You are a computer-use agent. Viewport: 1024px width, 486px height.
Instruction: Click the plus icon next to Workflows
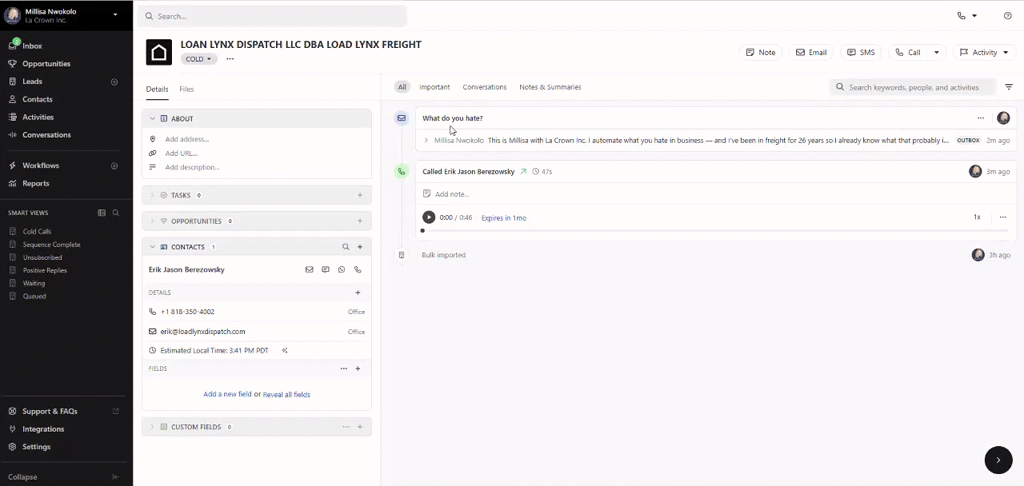[114, 166]
